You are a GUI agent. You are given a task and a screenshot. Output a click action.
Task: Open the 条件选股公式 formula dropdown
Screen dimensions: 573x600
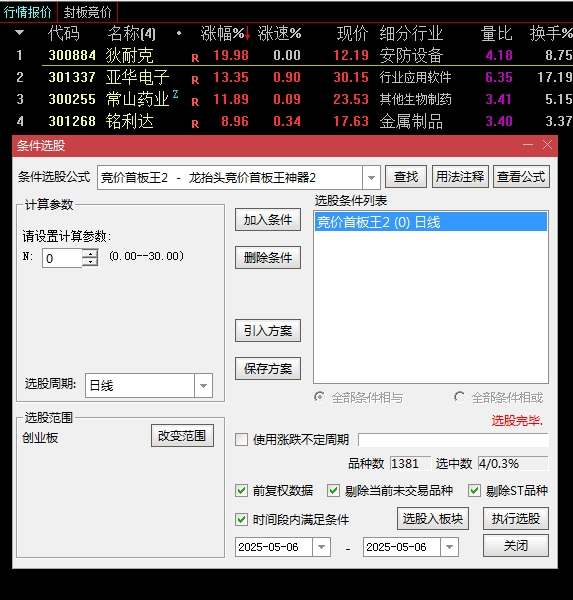point(371,178)
